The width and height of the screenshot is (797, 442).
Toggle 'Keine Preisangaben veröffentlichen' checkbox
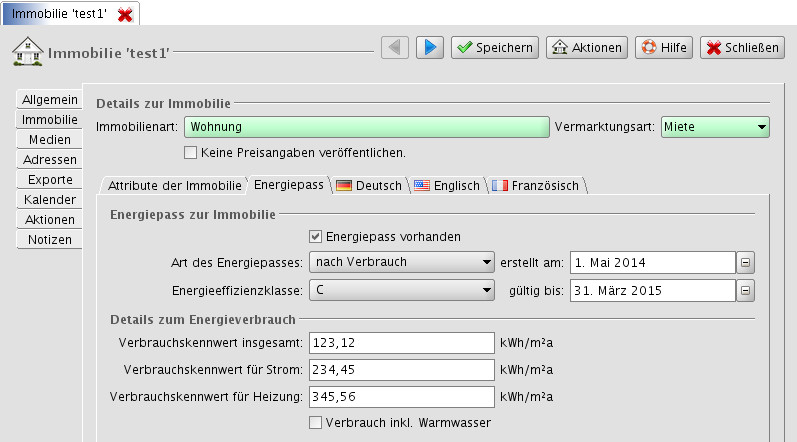tap(191, 153)
